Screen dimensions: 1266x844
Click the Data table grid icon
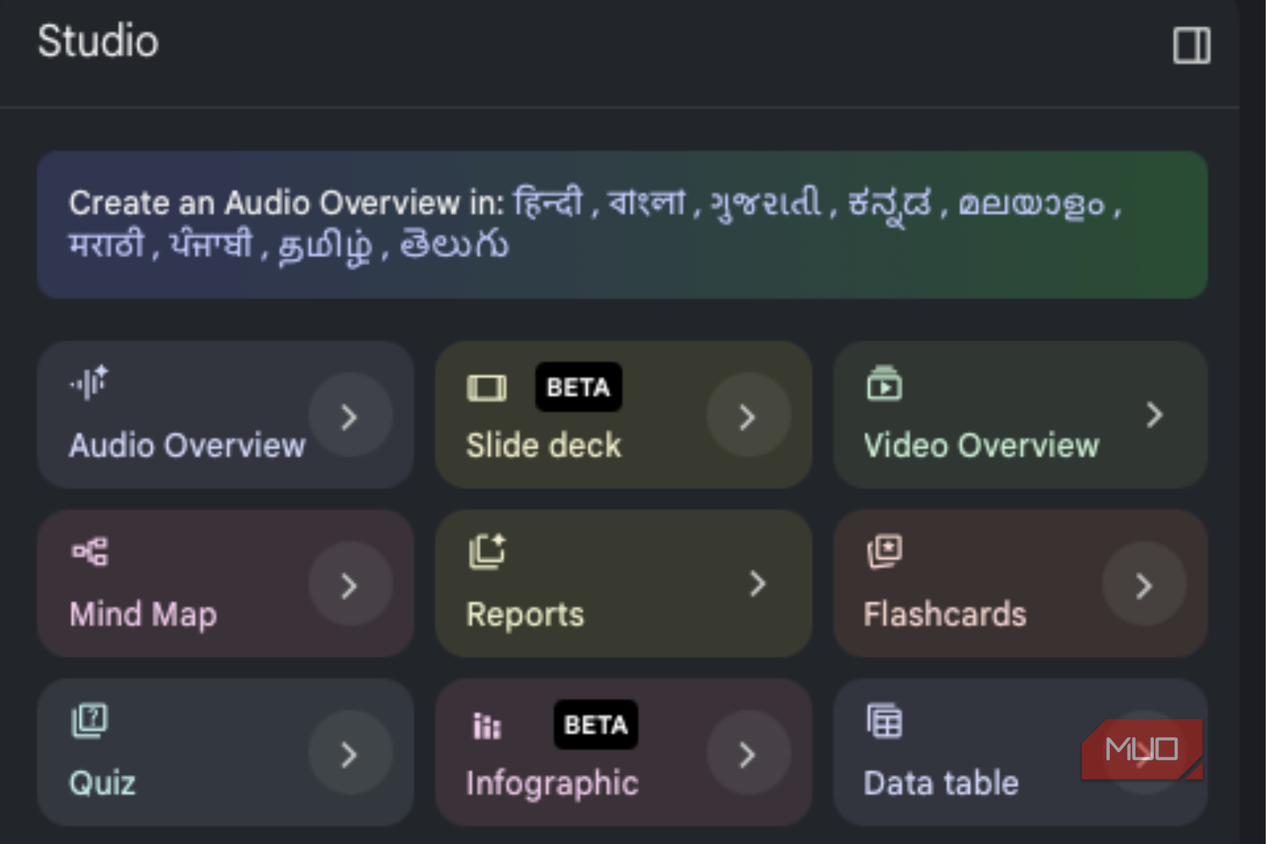[x=884, y=721]
